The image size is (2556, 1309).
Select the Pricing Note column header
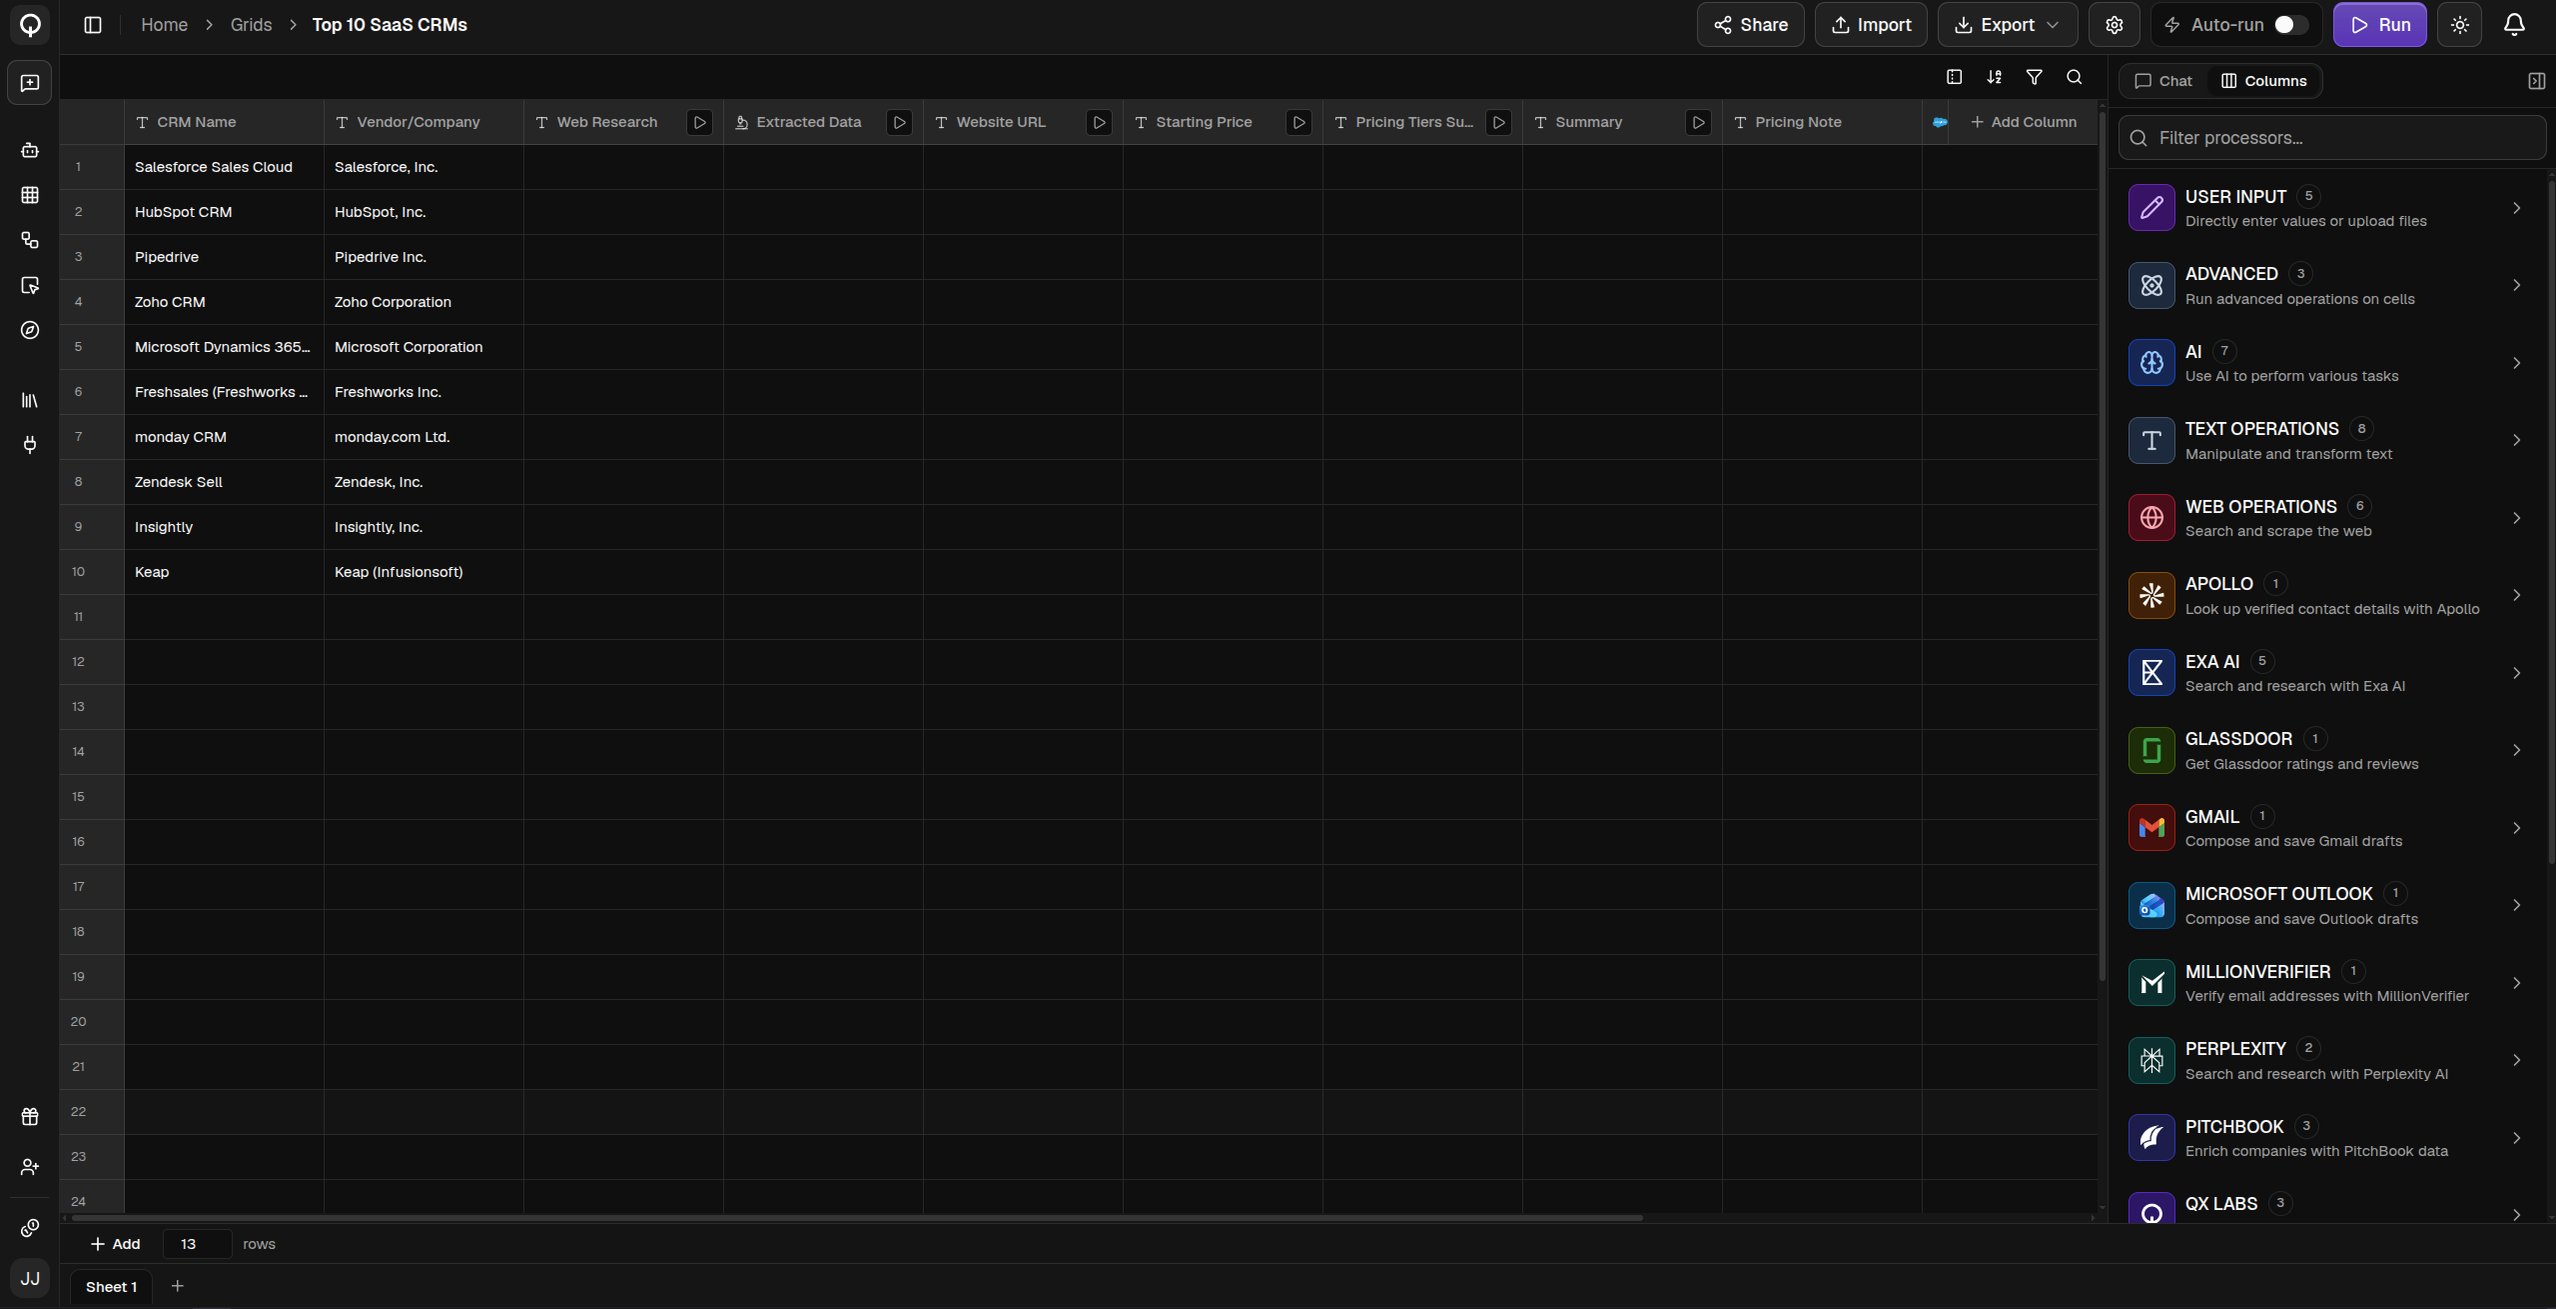[x=1822, y=122]
